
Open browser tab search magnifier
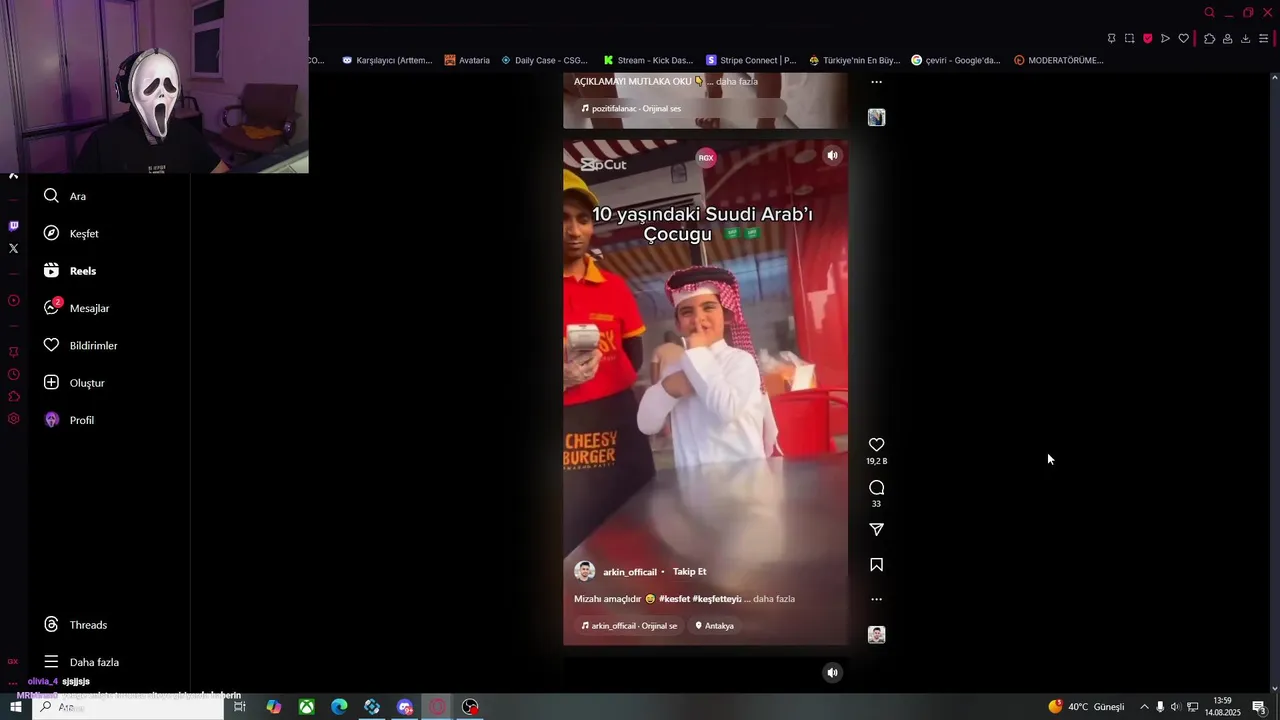[x=1209, y=13]
